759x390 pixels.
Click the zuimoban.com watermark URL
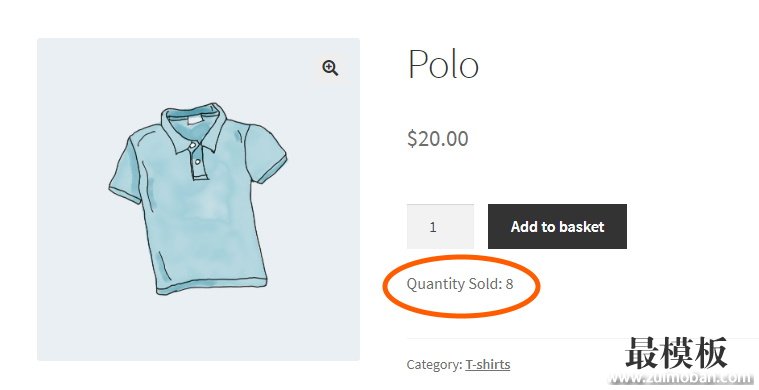pyautogui.click(x=683, y=378)
